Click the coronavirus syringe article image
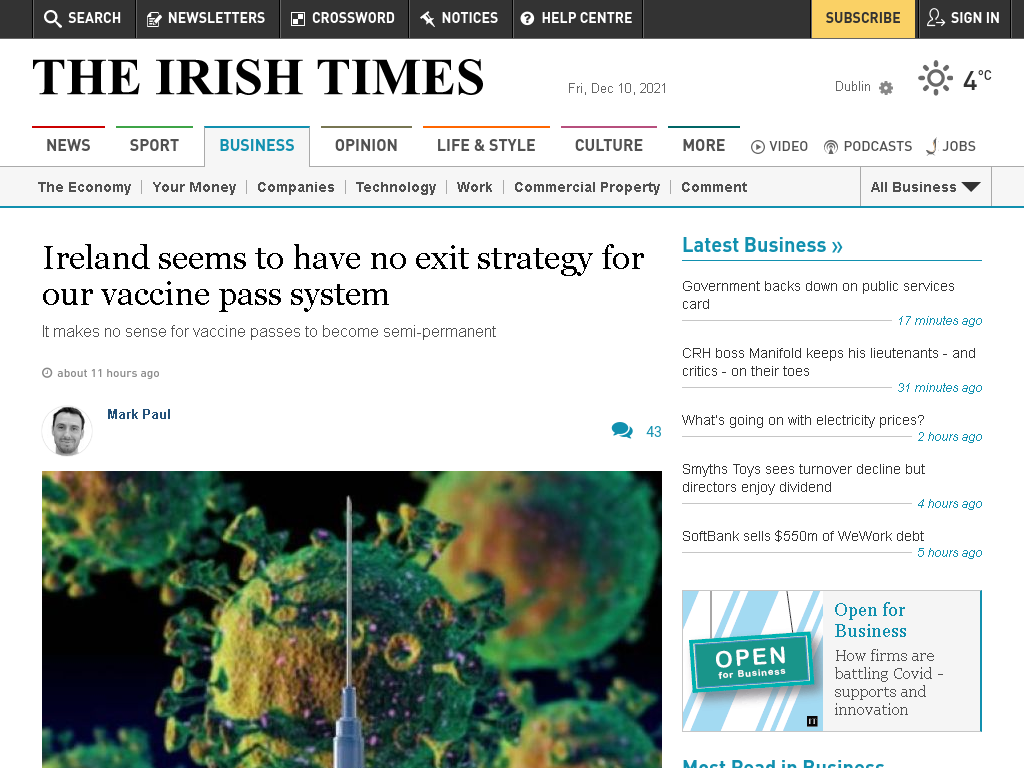The width and height of the screenshot is (1024, 768). tap(351, 619)
